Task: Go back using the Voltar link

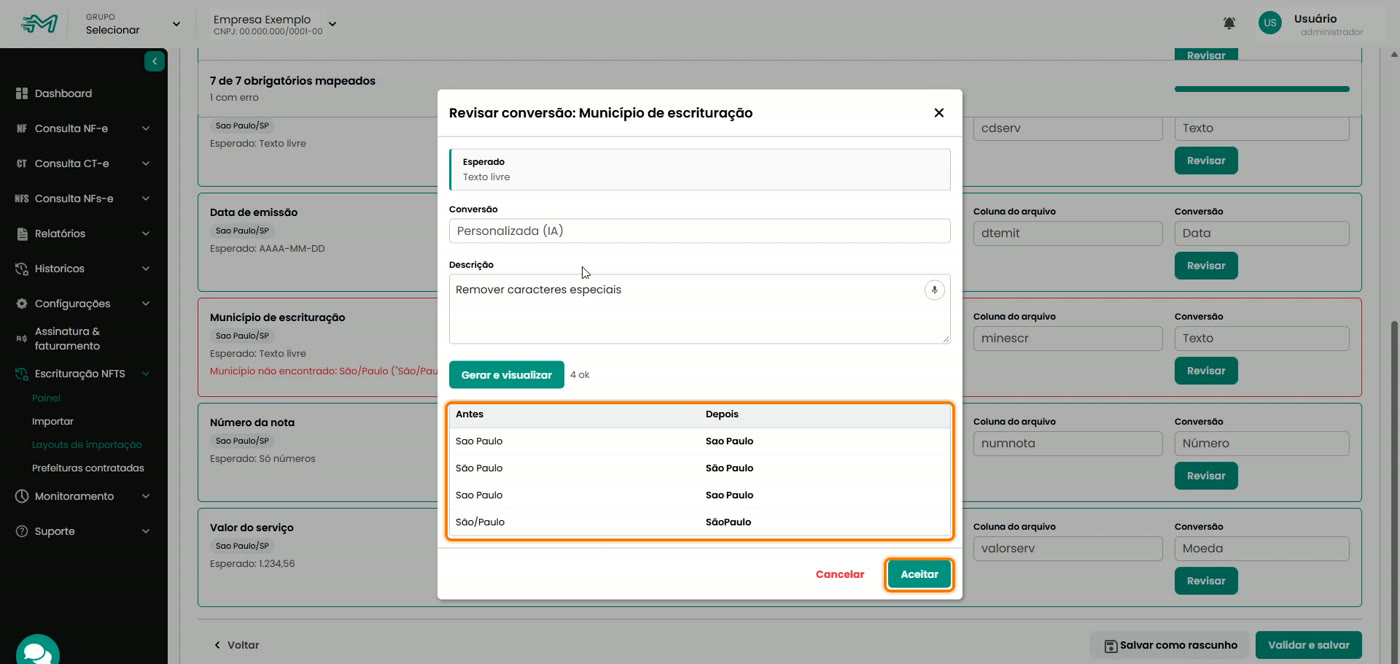Action: 237,645
